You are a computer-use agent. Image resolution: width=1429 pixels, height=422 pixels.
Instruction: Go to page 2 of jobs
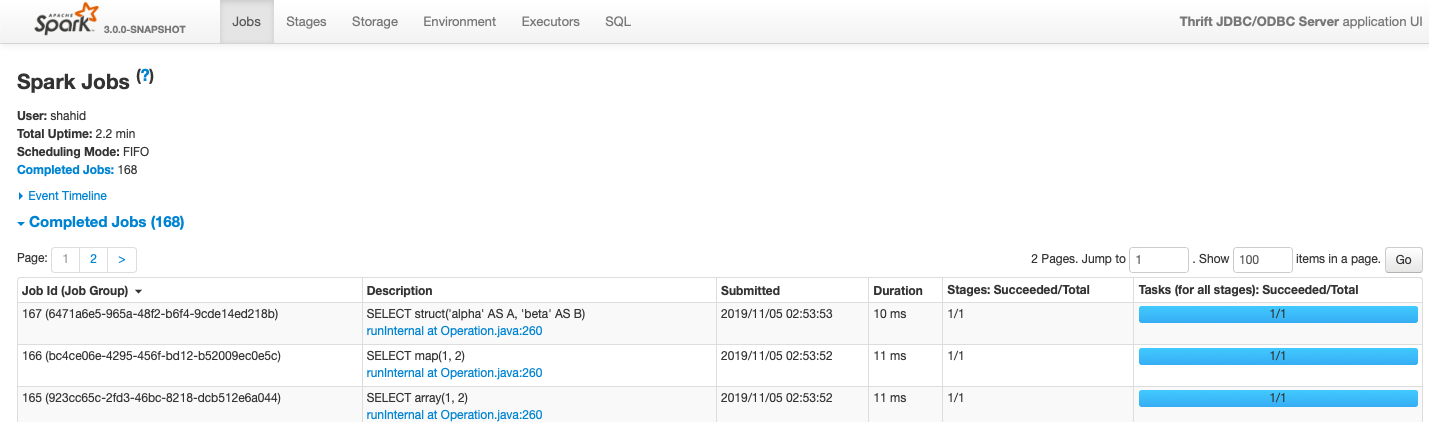tap(93, 259)
